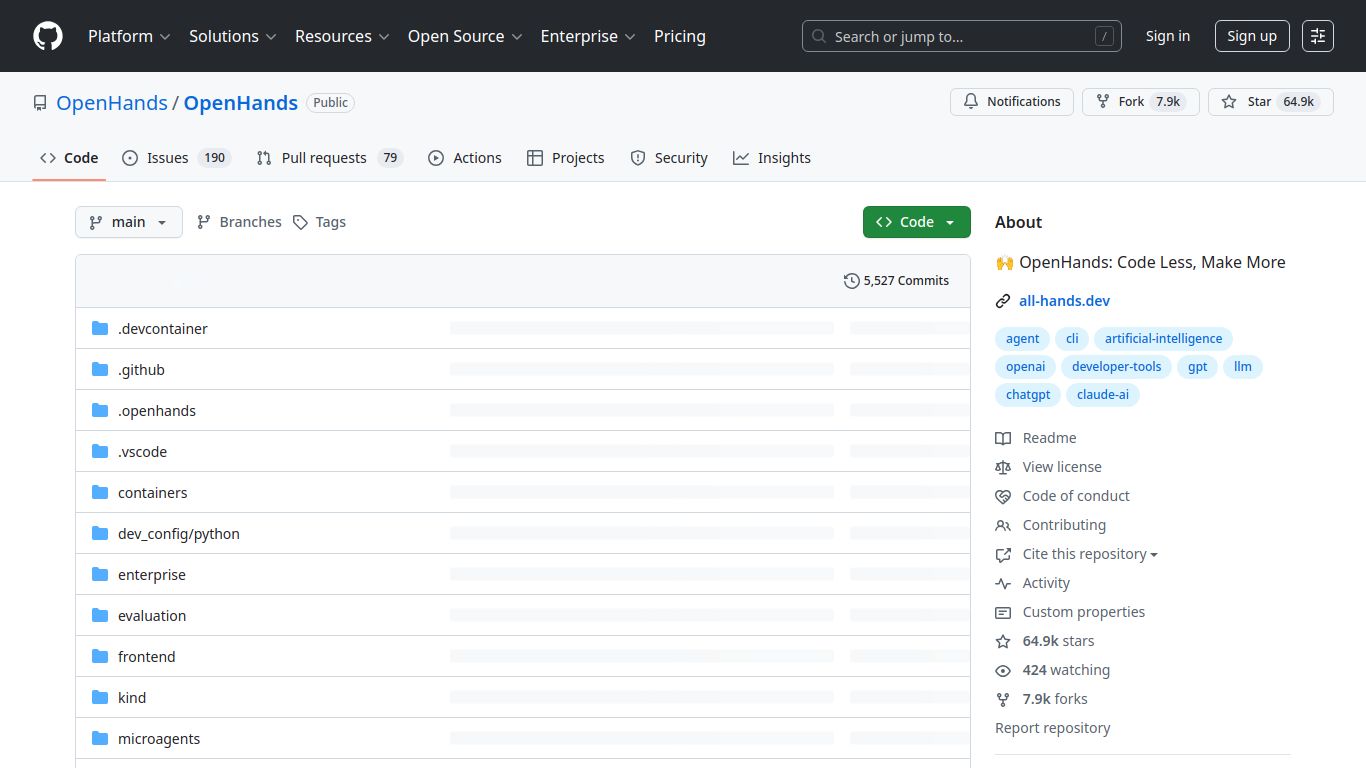1366x768 pixels.
Task: Open commit history via 5,527 Commits
Action: coord(896,281)
